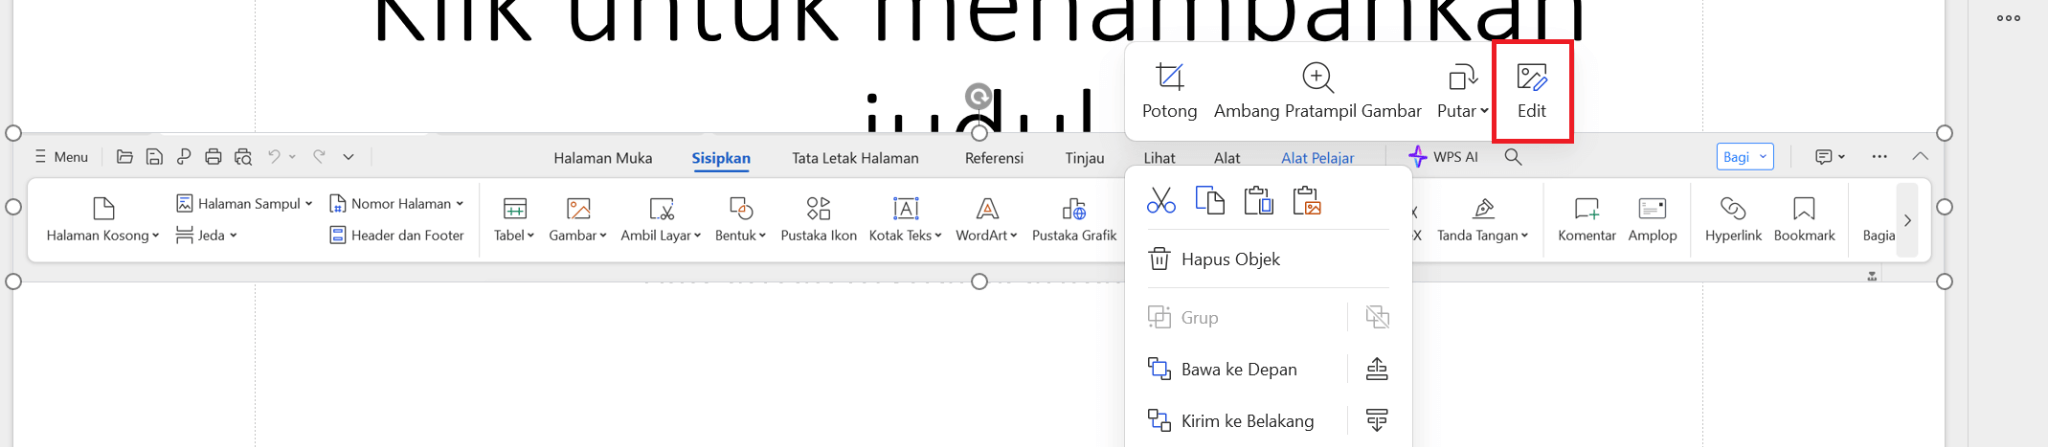Open the Tabel insert dropdown
The width and height of the screenshot is (2048, 447).
pos(514,220)
